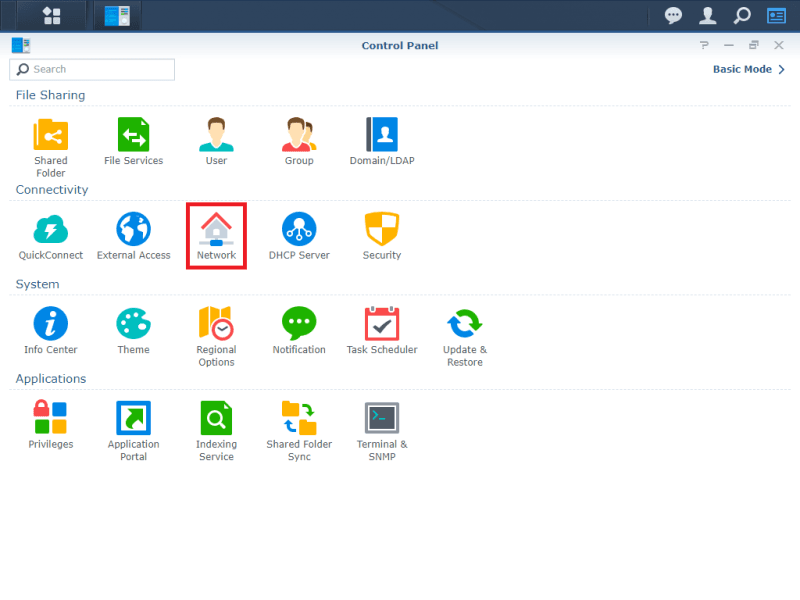Viewport: 800px width, 600px height.
Task: Open External Access settings
Action: [x=133, y=230]
